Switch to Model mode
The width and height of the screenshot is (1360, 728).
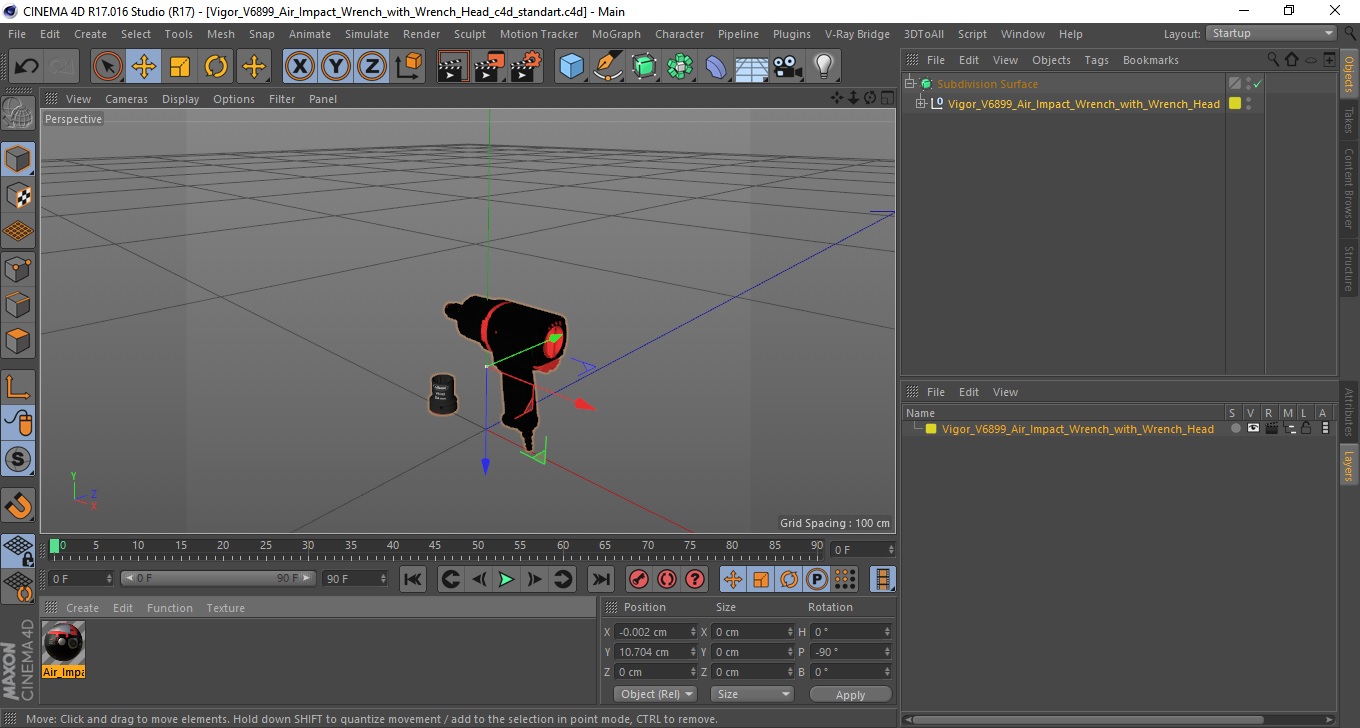pyautogui.click(x=18, y=159)
